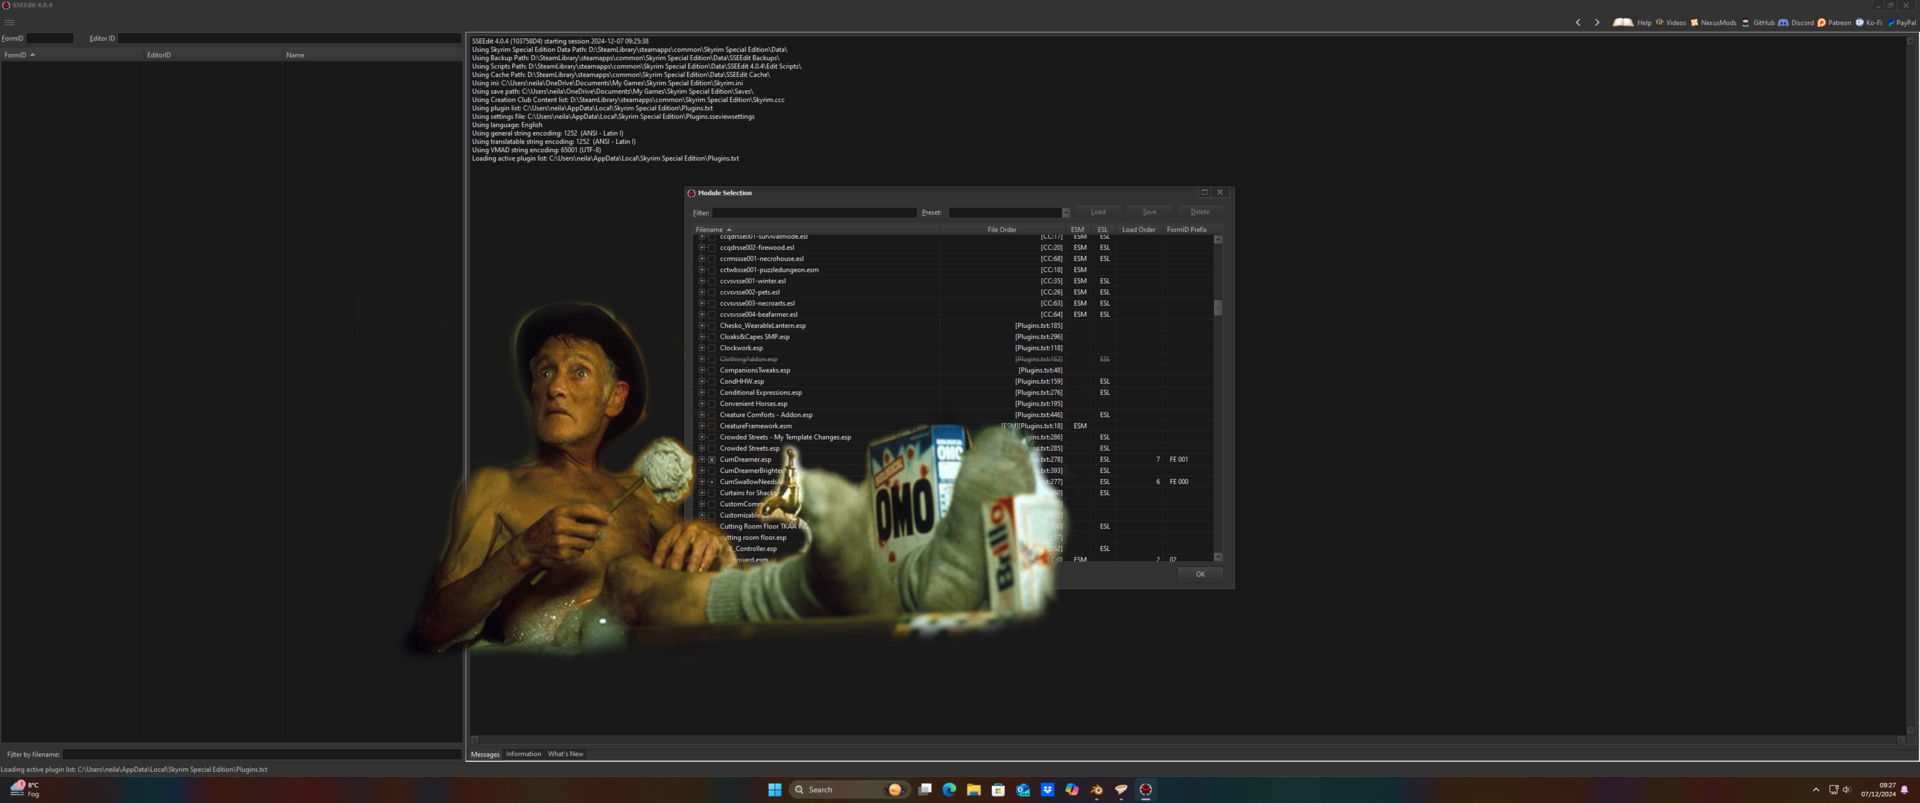This screenshot has width=1920, height=803.
Task: Check the Cloaks&Capes SMP.esp checkbox
Action: click(x=712, y=337)
